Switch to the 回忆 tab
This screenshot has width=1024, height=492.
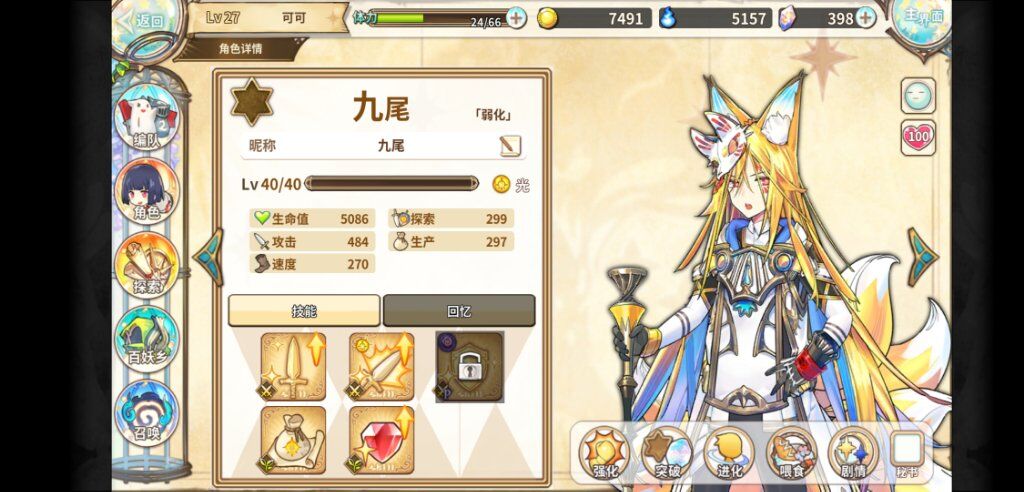coord(459,310)
